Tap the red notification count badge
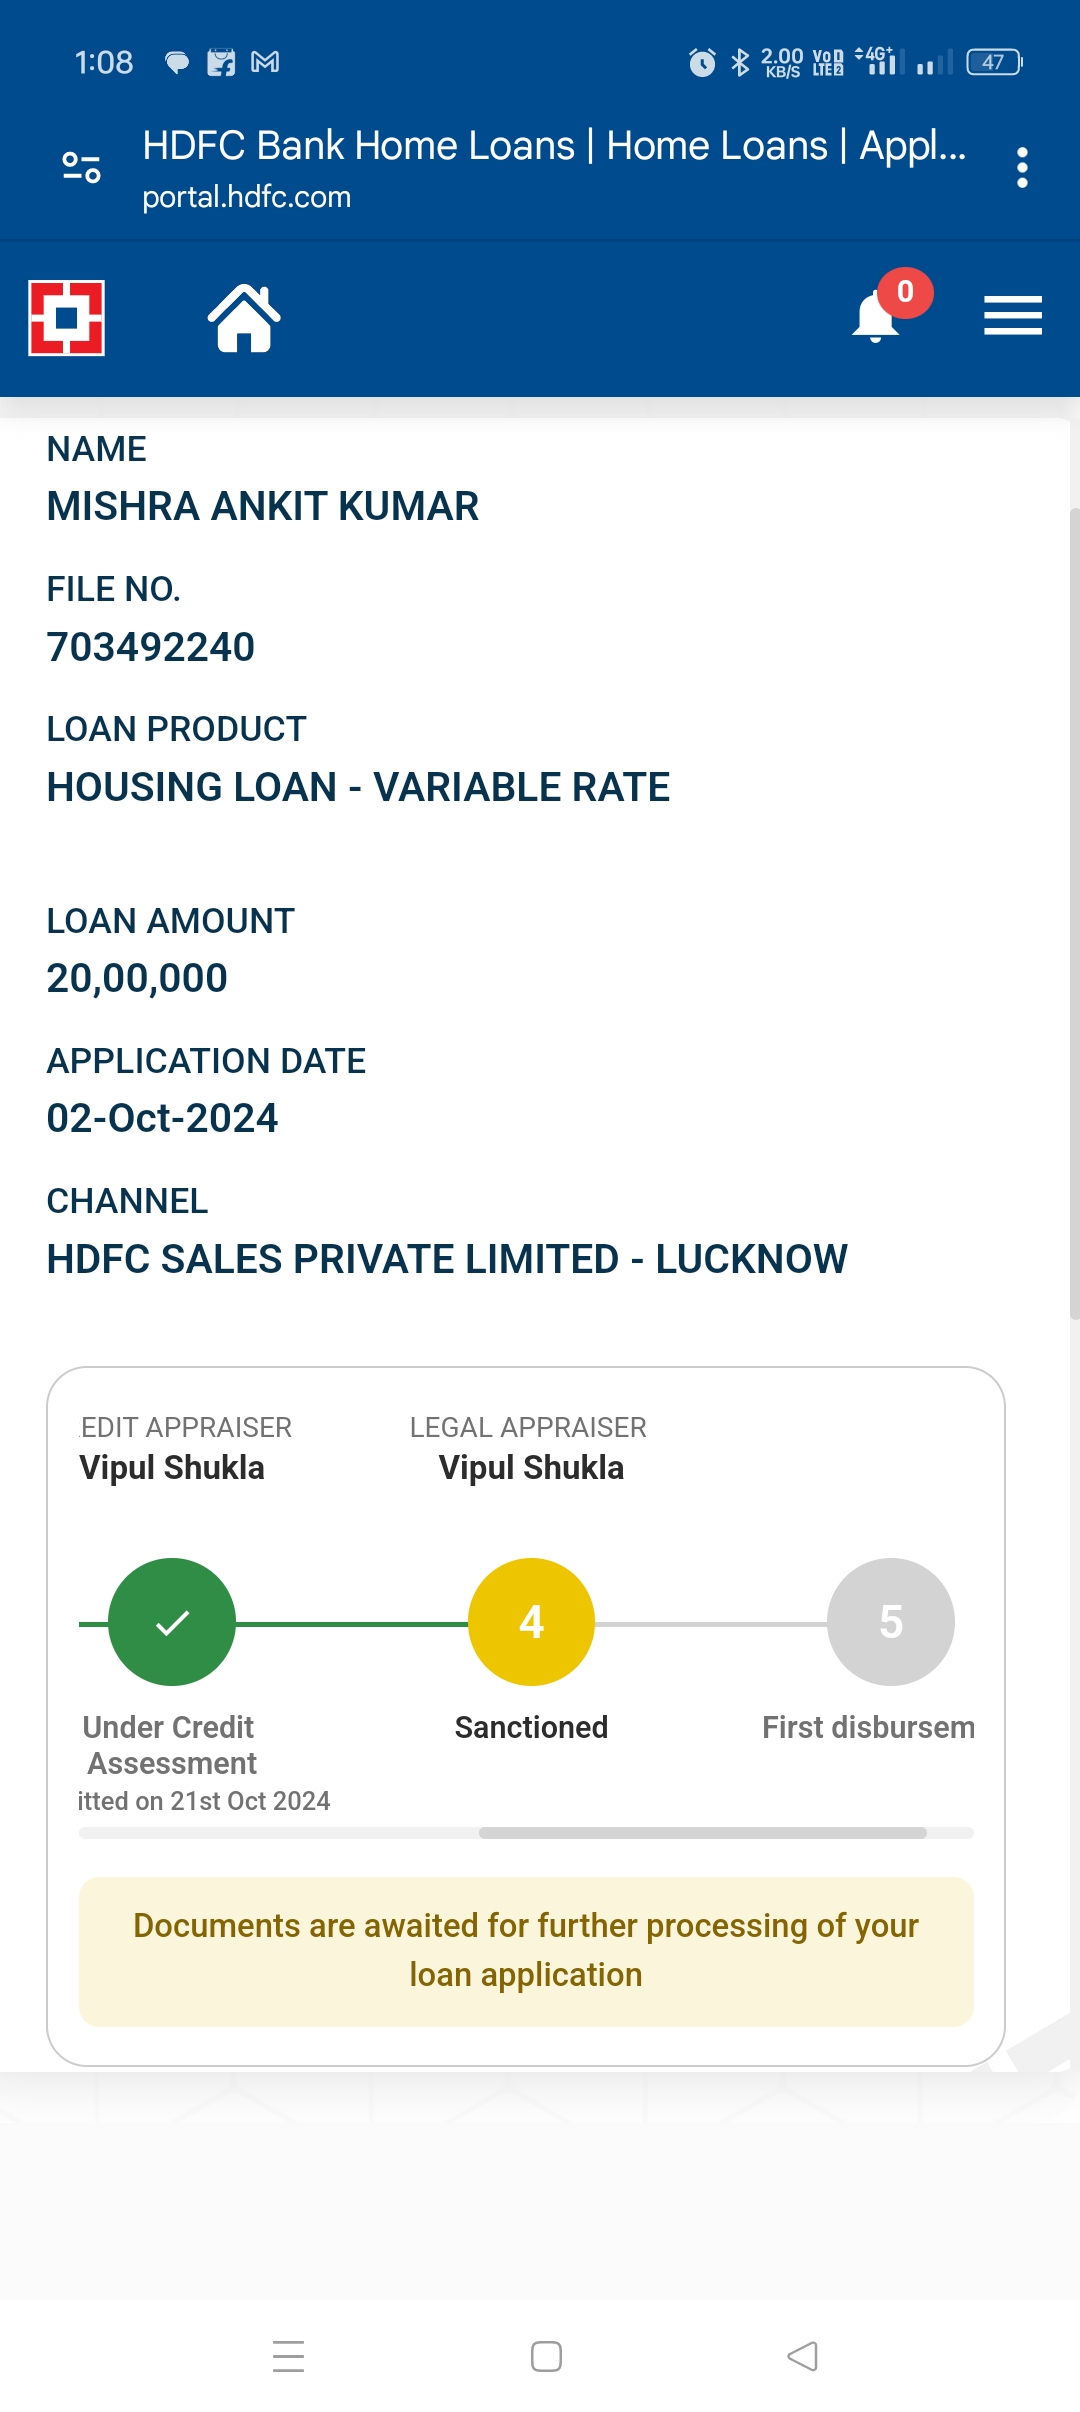The height and width of the screenshot is (2412, 1080). [x=905, y=292]
